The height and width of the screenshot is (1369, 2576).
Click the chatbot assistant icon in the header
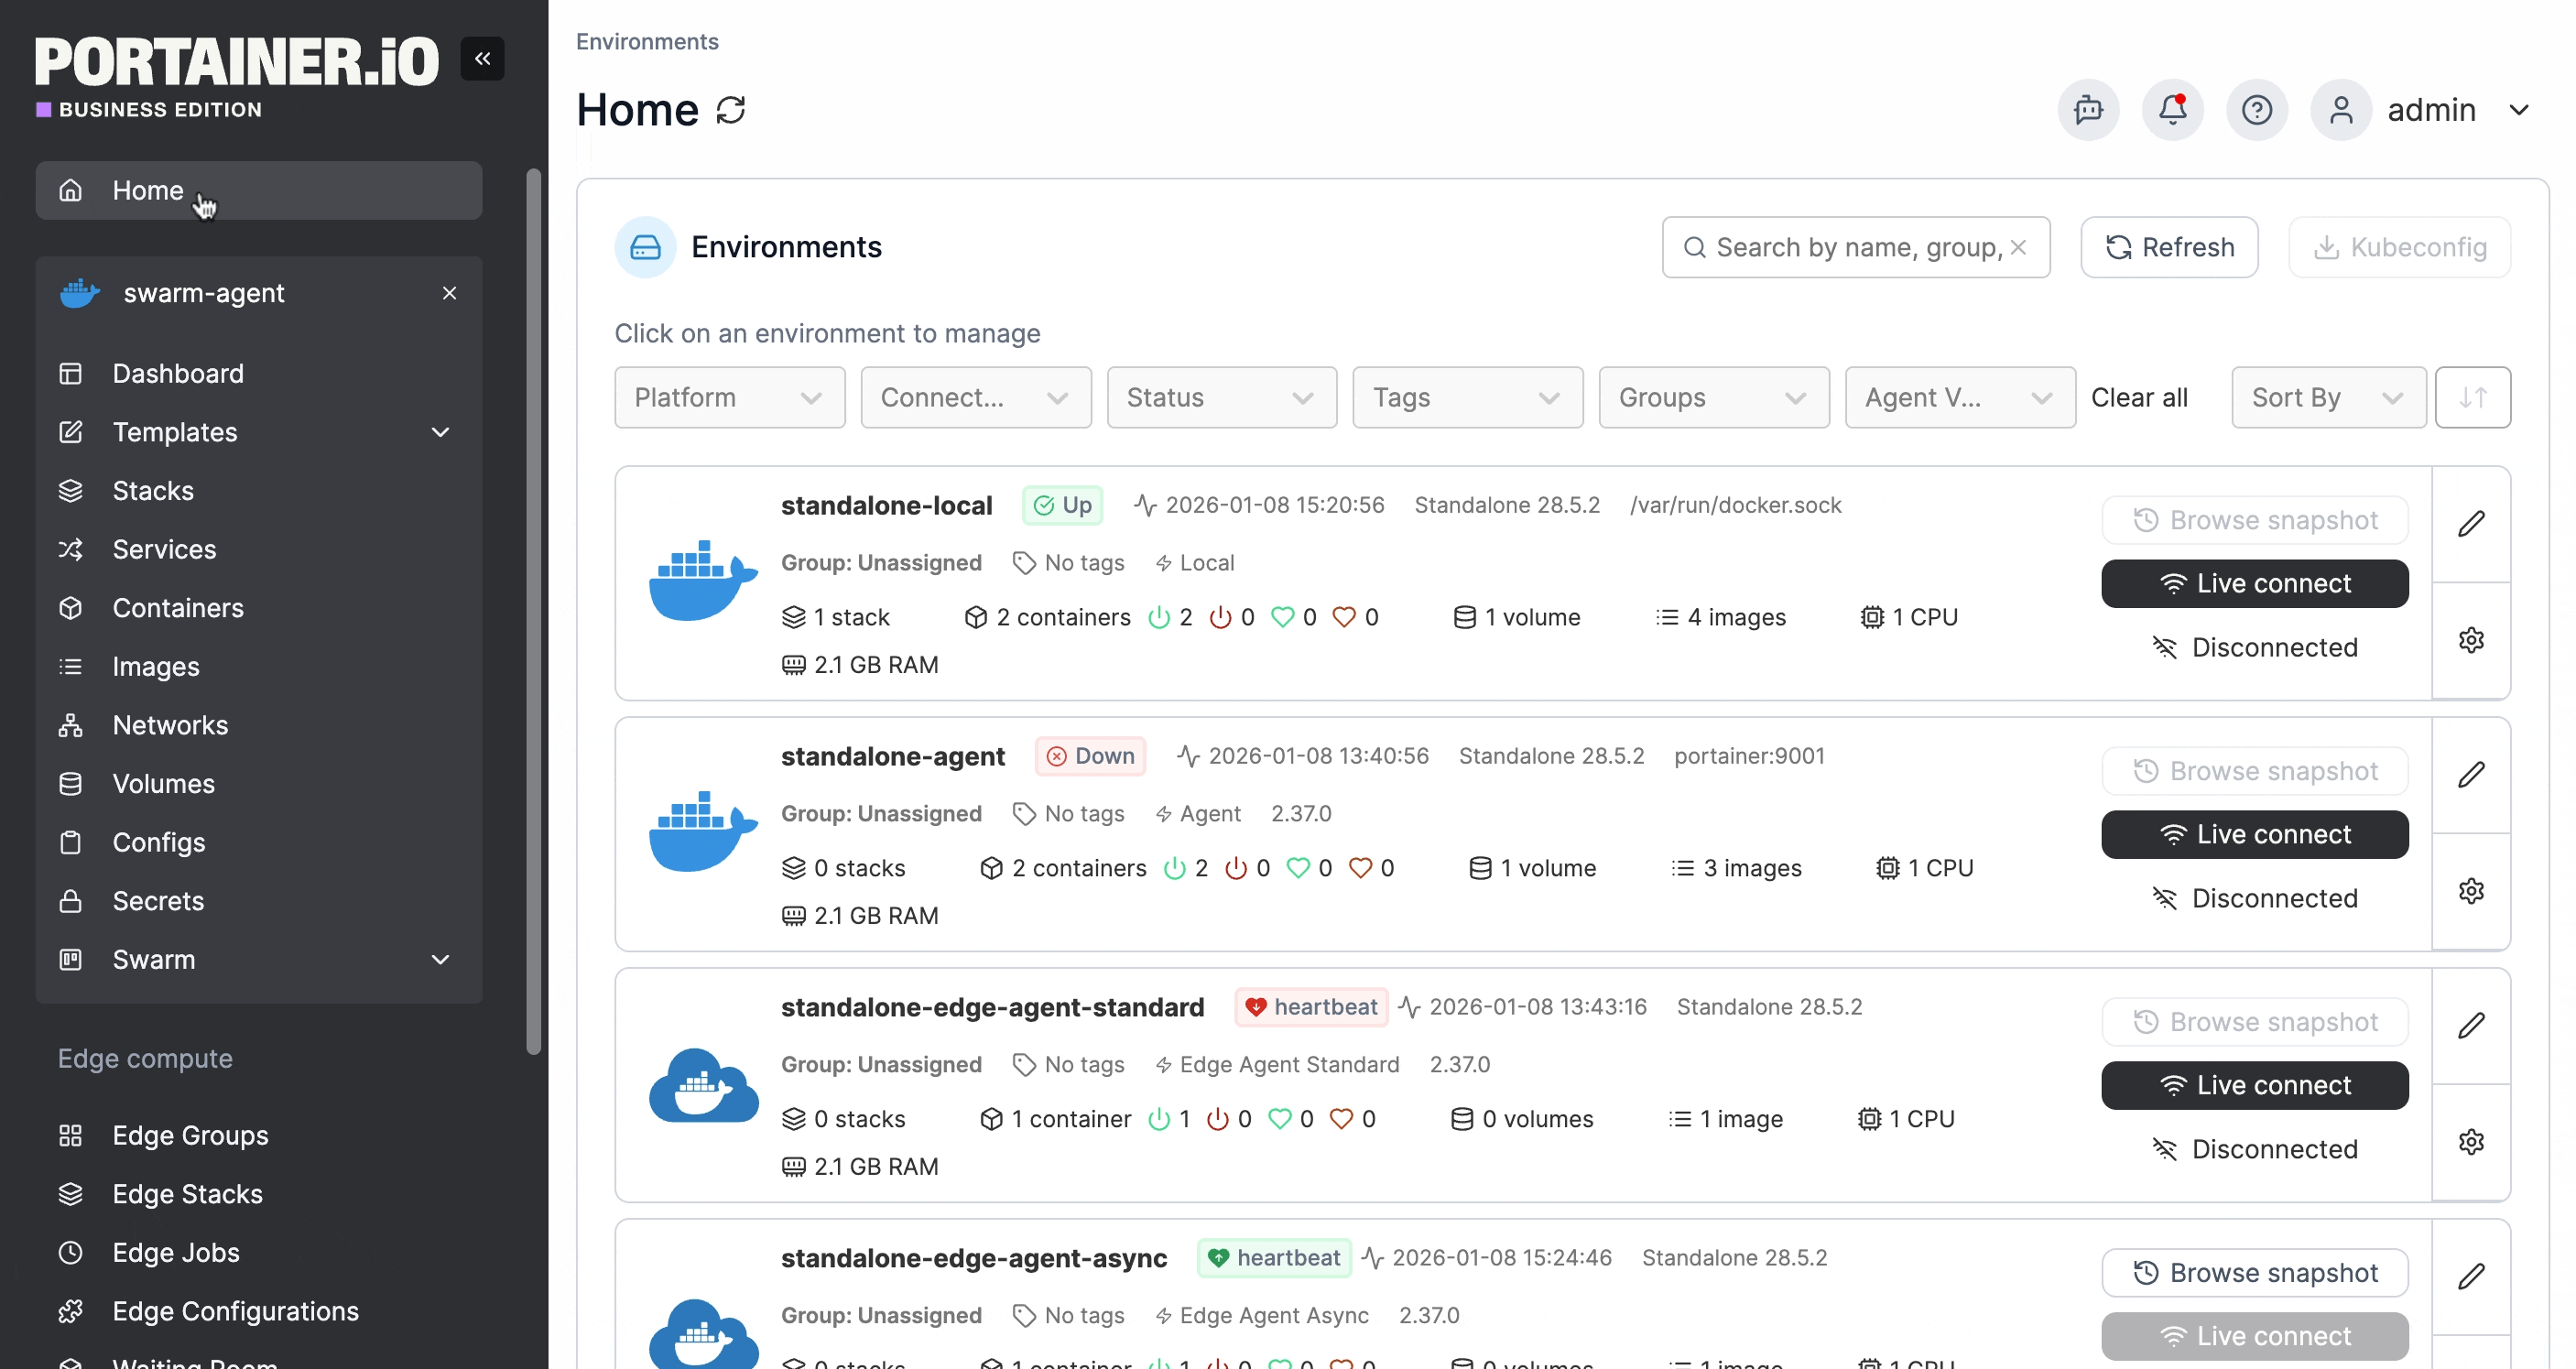coord(2088,110)
